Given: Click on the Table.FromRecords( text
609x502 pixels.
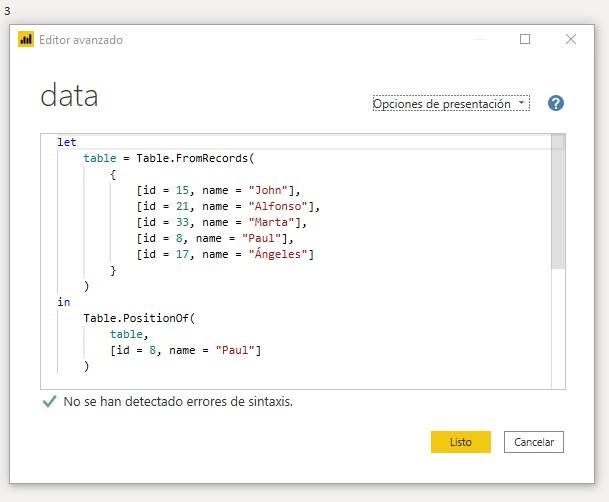Looking at the screenshot, I should point(195,158).
